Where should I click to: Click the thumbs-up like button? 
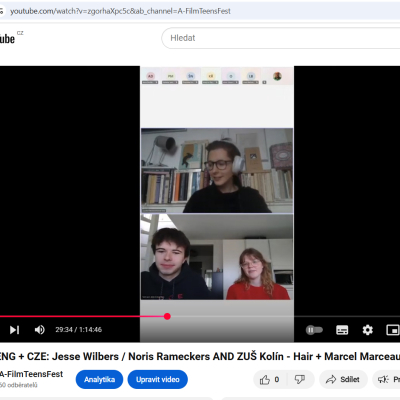click(x=270, y=379)
